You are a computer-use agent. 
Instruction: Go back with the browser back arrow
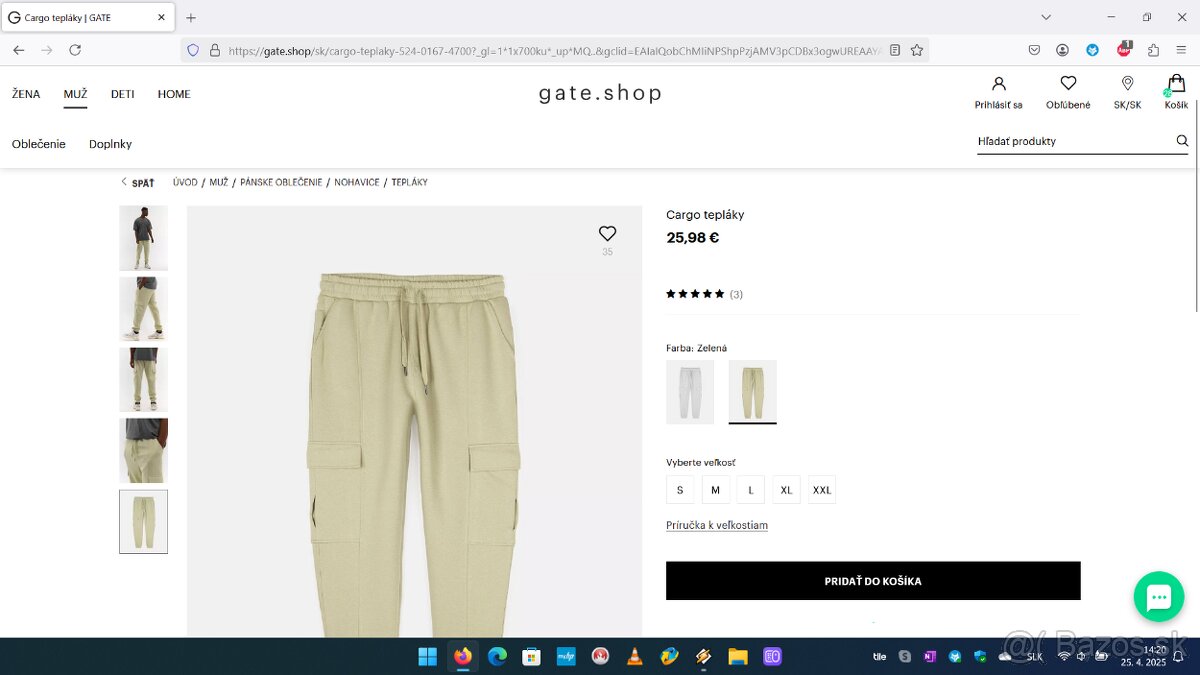19,50
